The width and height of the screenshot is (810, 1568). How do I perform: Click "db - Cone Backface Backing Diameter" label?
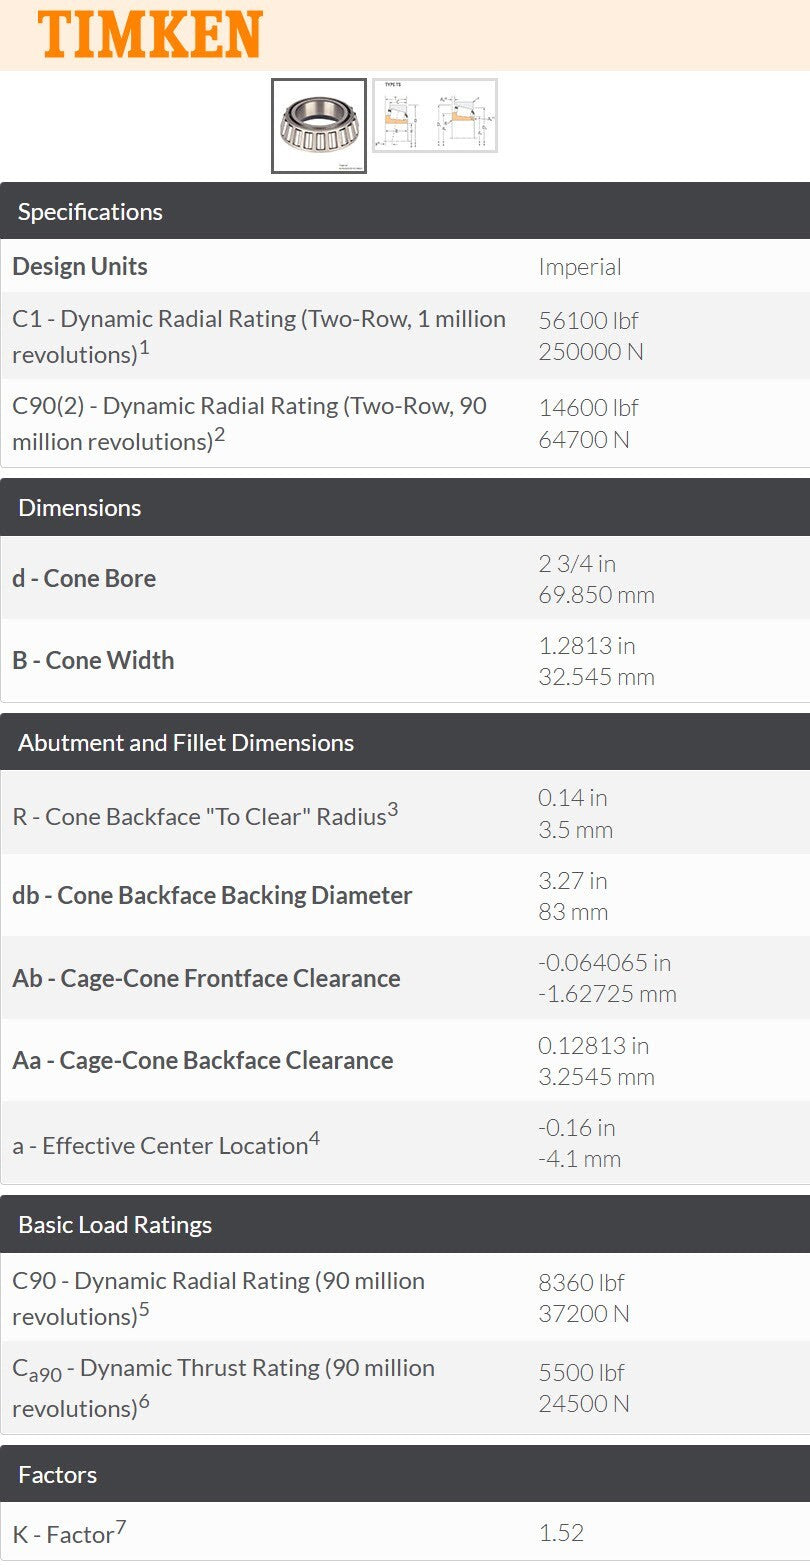212,895
